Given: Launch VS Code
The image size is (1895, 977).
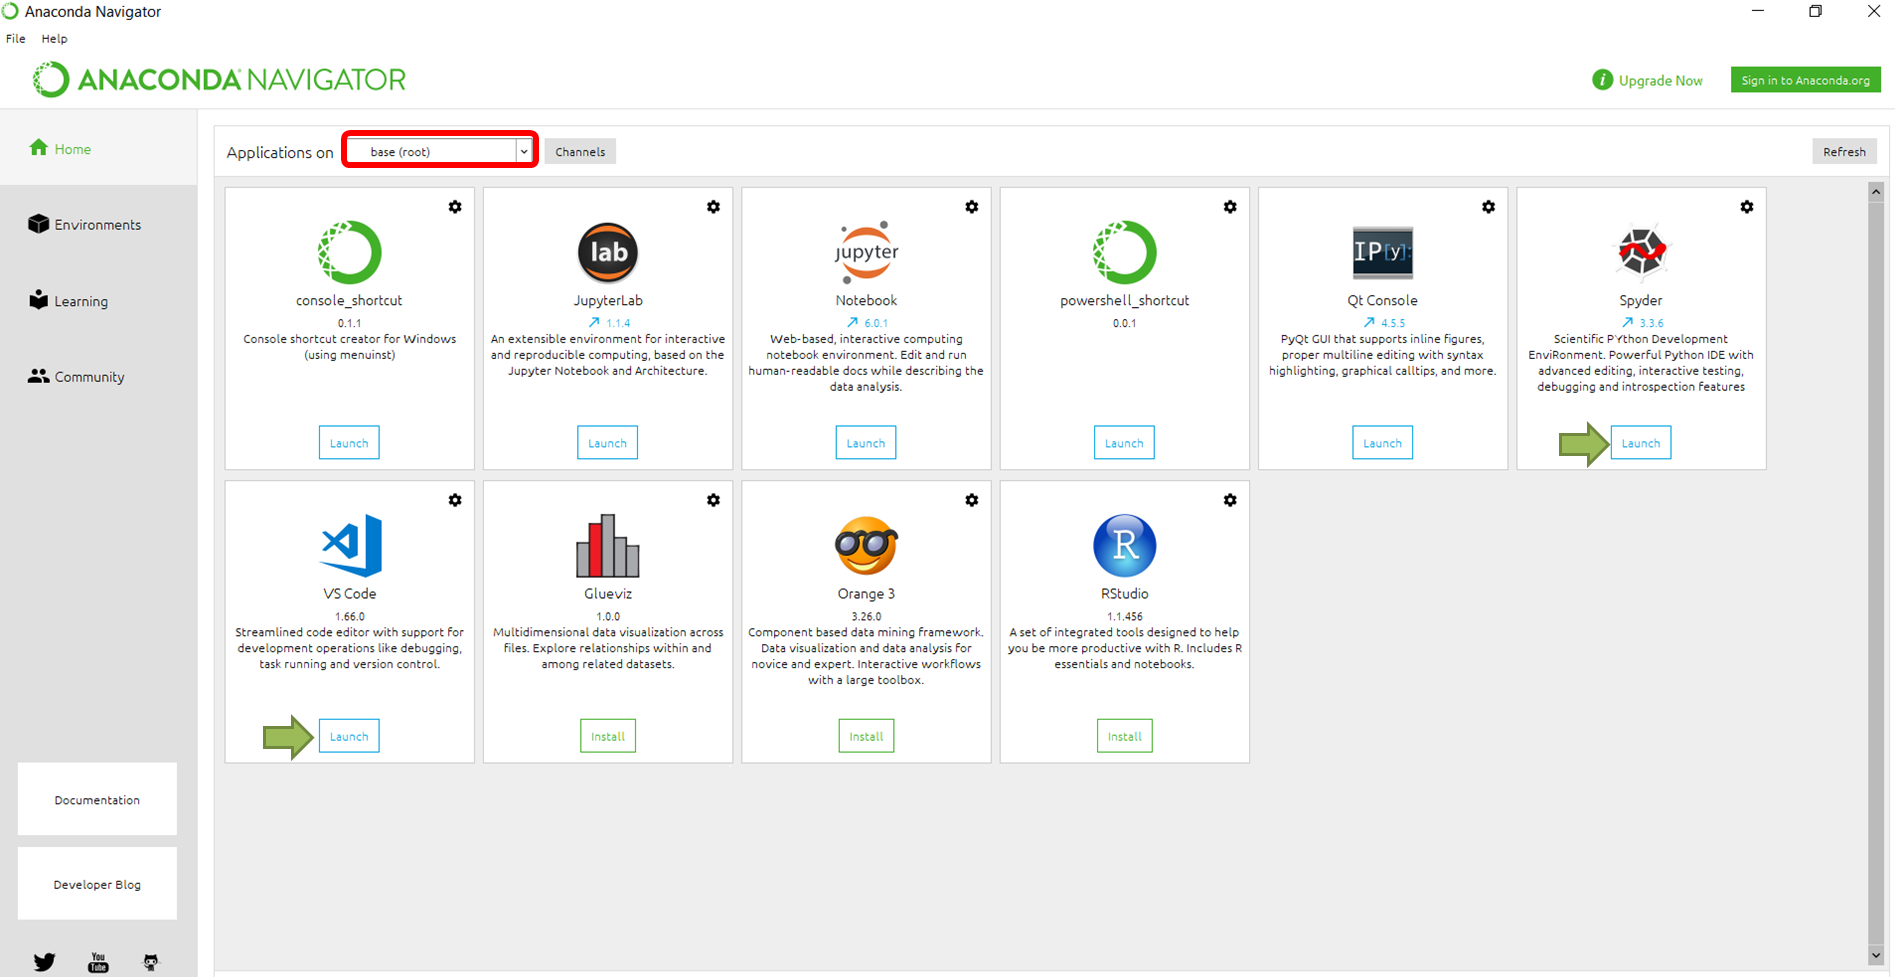Looking at the screenshot, I should (x=349, y=736).
